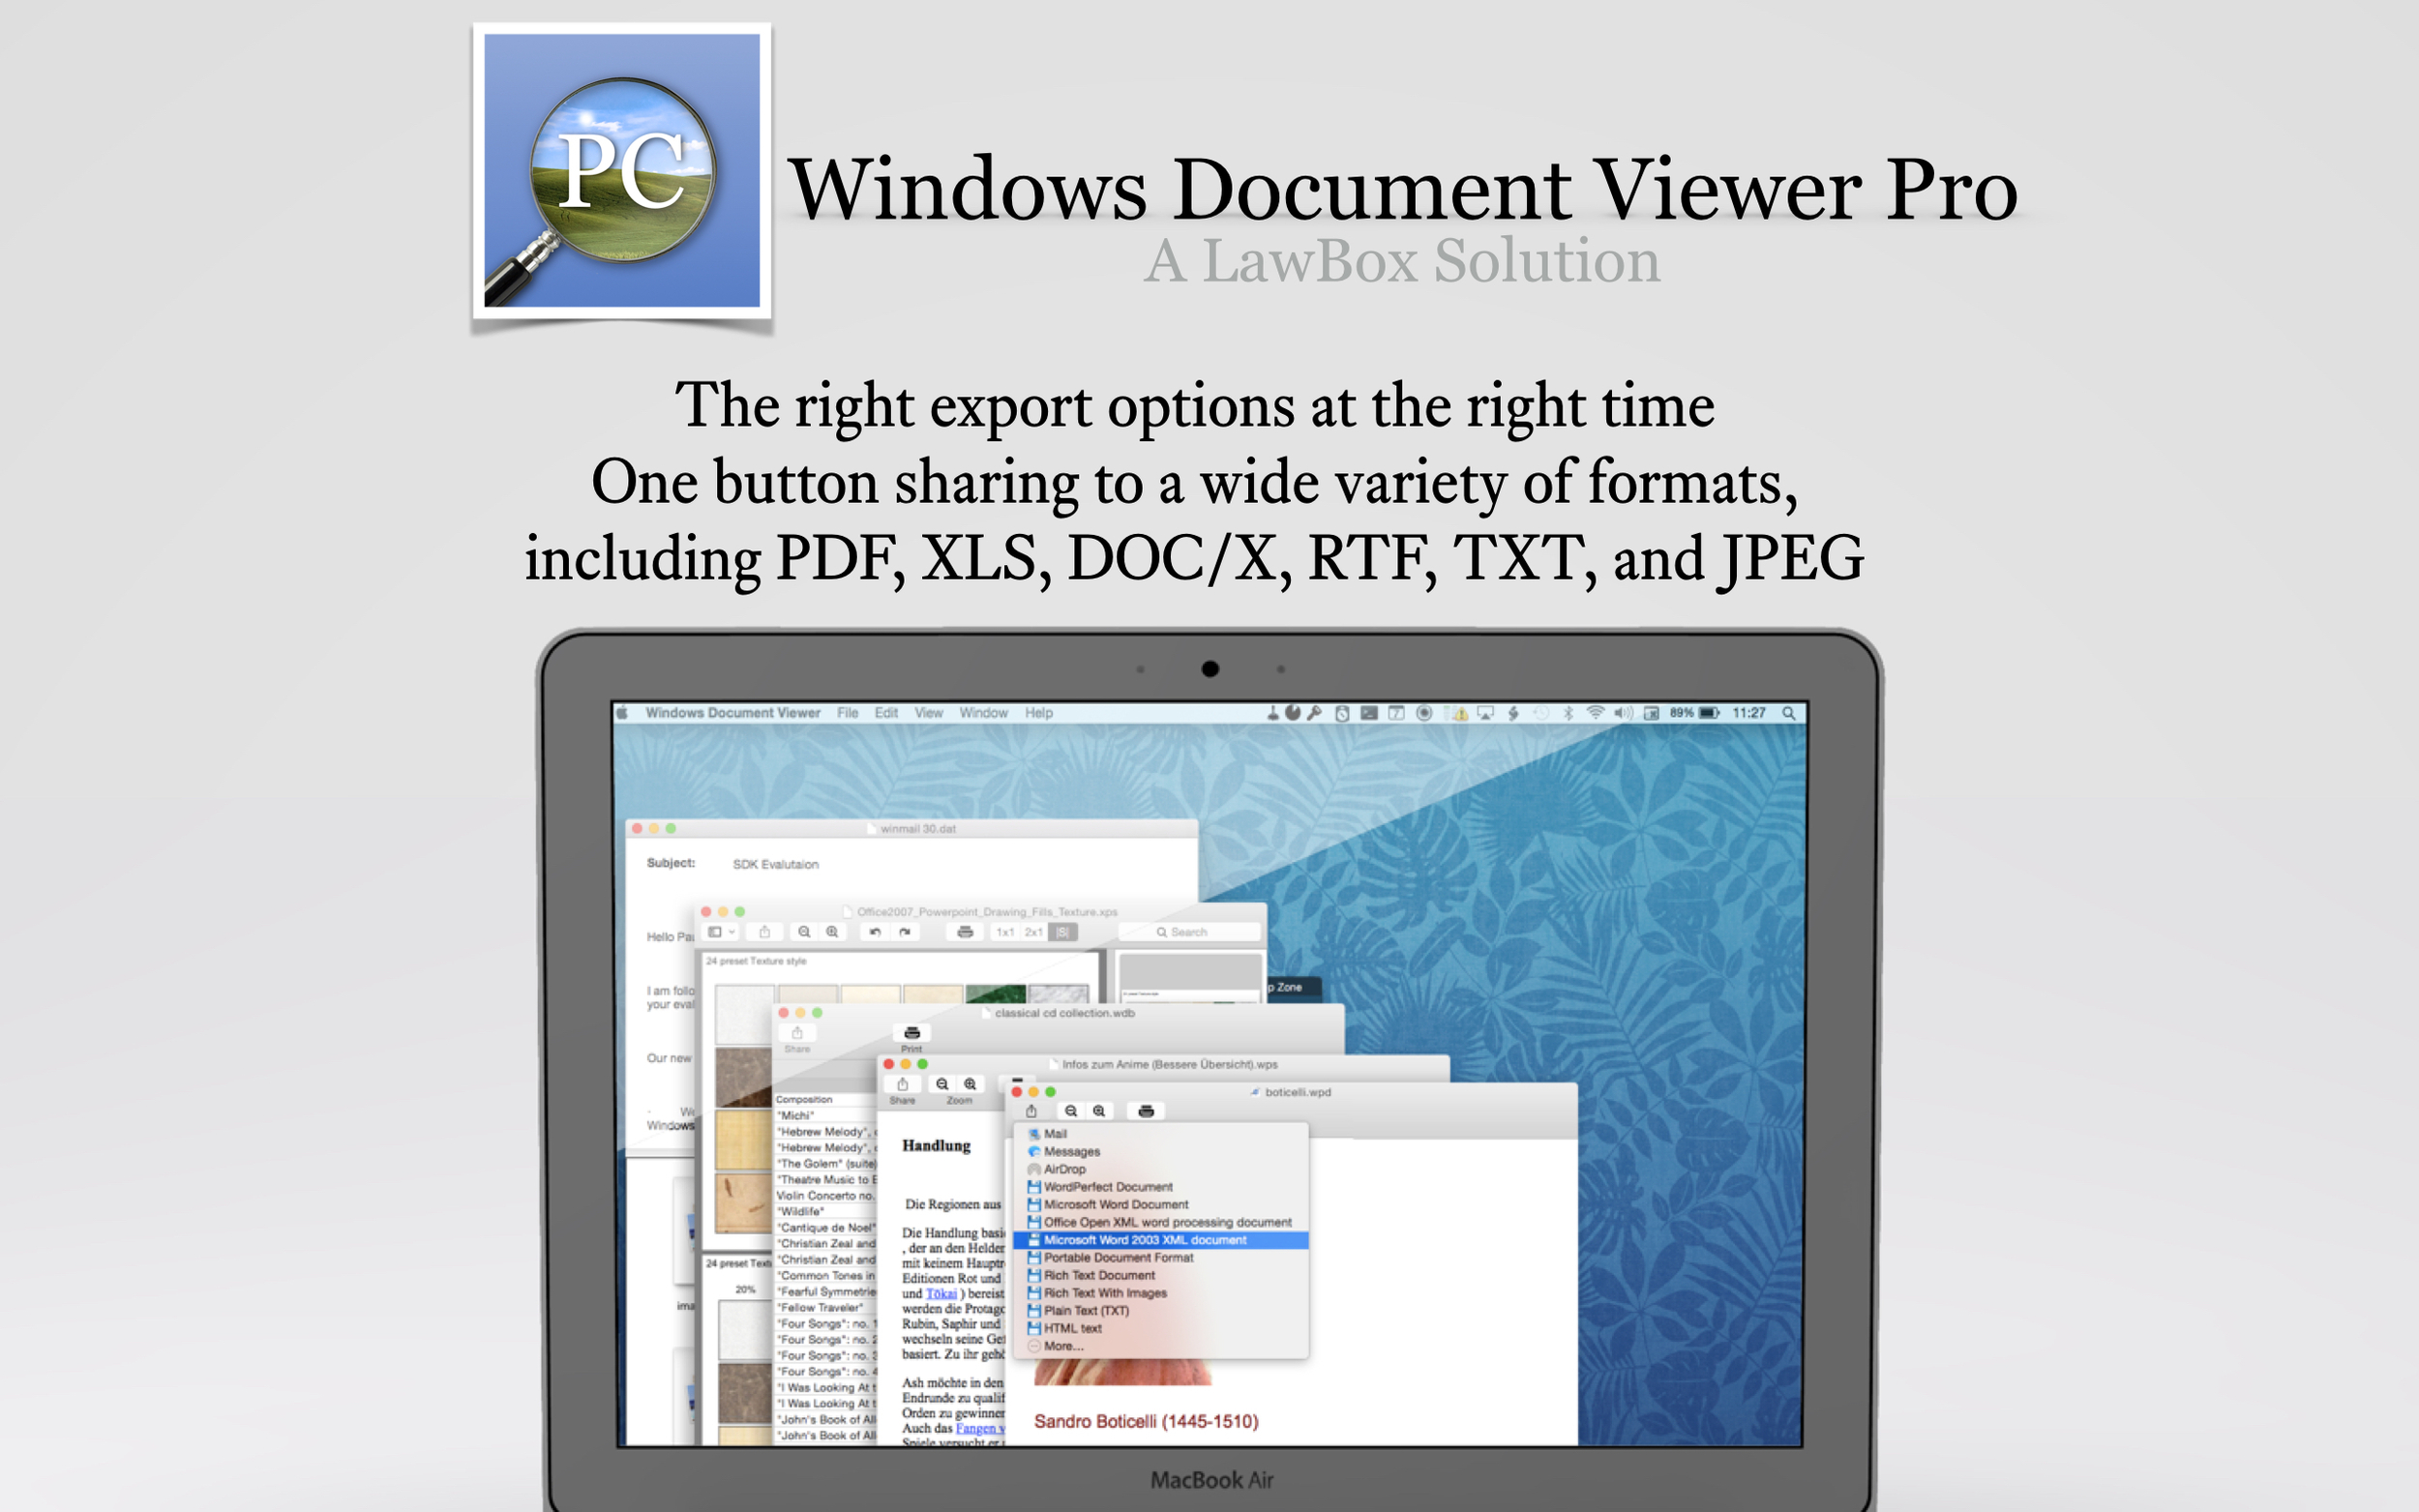Zoom out in the boticelli.wpd window
The height and width of the screenshot is (1512, 2419).
pyautogui.click(x=1071, y=1111)
